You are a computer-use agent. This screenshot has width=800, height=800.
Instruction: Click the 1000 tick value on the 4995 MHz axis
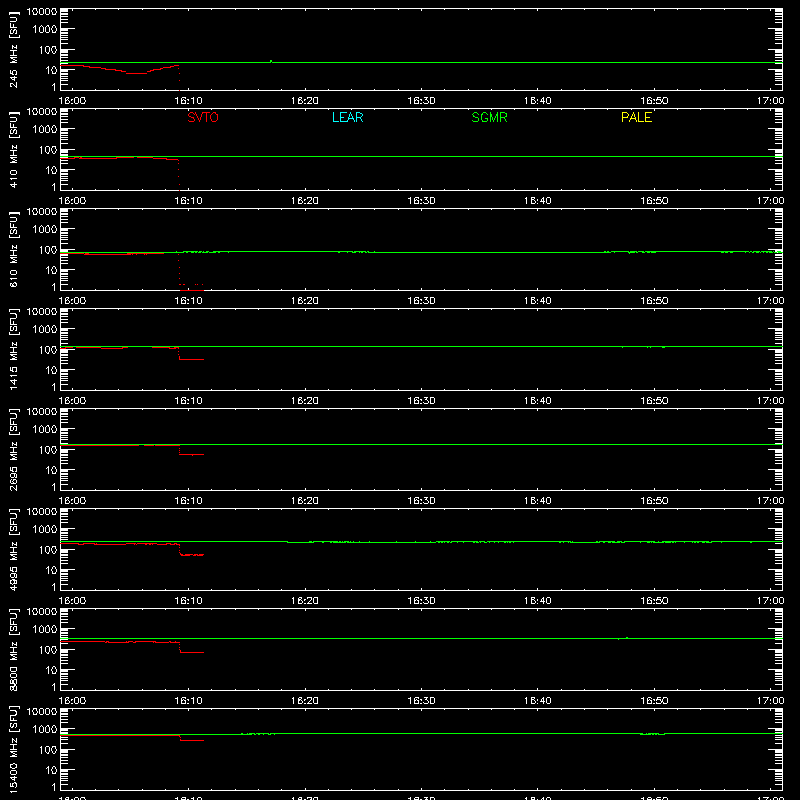pyautogui.click(x=45, y=529)
